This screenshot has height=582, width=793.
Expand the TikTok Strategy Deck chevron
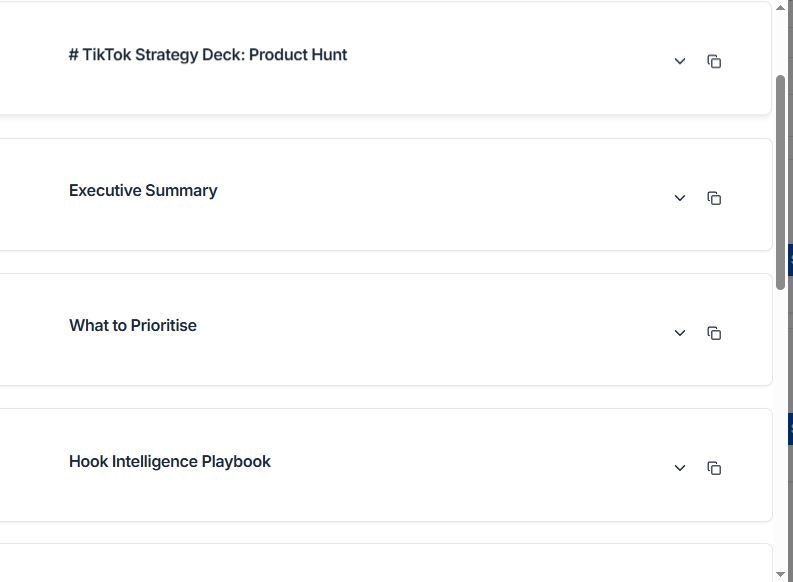680,62
